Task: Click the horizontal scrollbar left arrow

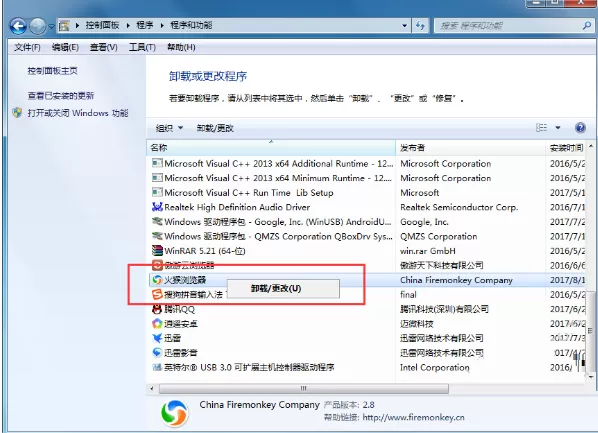Action: pos(152,388)
